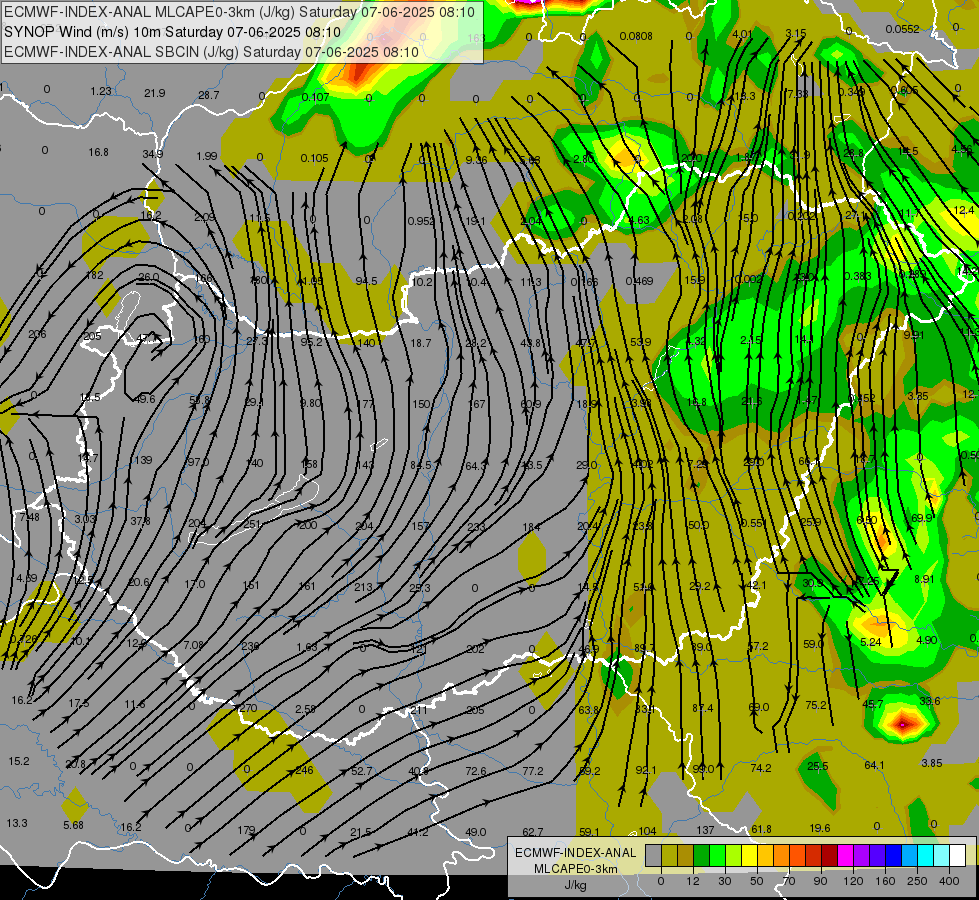Click the MLCAPE0-3km label in legend

576,869
